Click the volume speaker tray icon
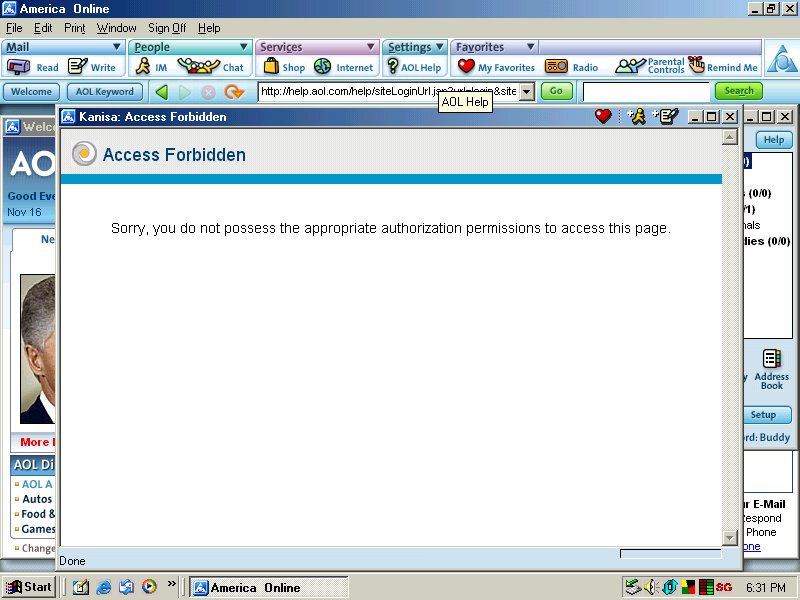This screenshot has width=800, height=600. [651, 587]
